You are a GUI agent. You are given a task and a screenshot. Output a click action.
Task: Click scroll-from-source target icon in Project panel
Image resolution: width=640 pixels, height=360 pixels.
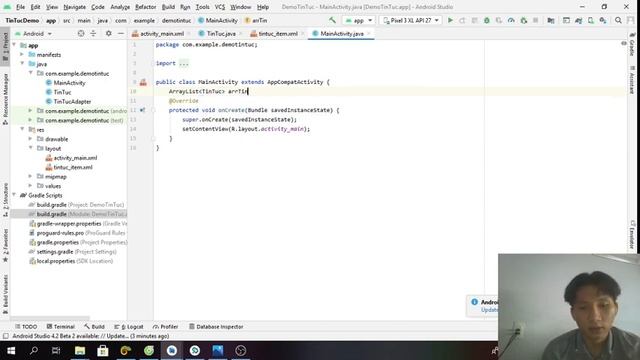(81, 33)
